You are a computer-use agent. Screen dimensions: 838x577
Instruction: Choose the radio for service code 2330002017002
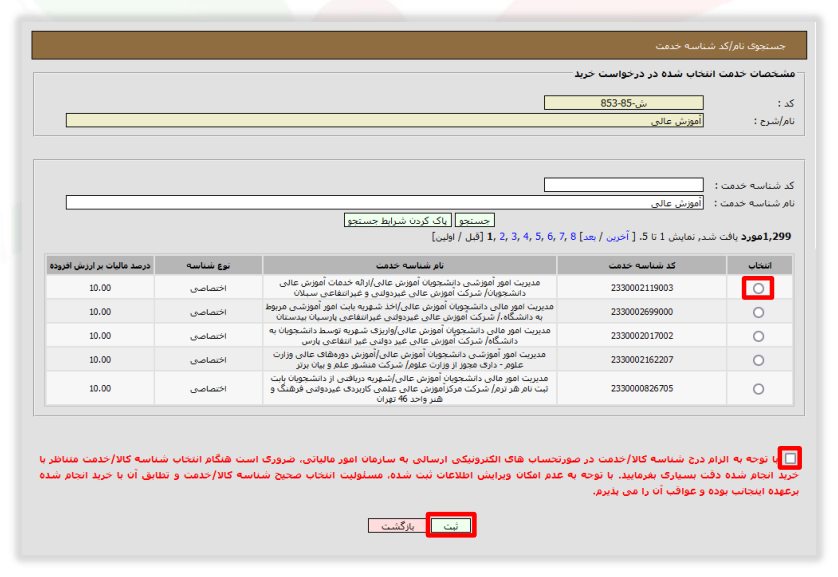coord(758,337)
